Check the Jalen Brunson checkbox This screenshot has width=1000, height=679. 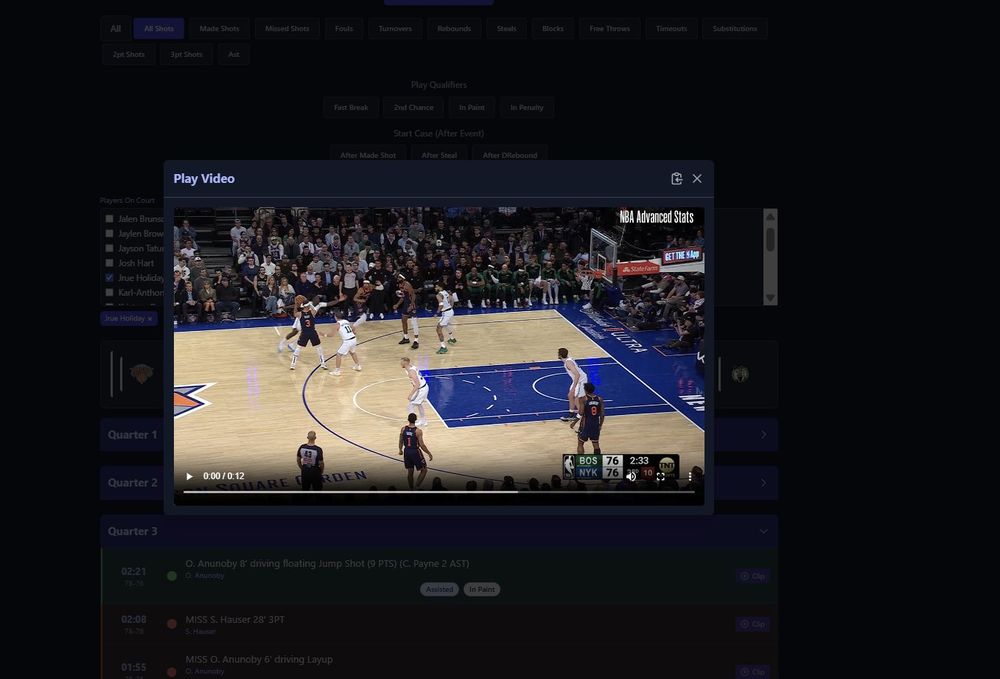[109, 219]
